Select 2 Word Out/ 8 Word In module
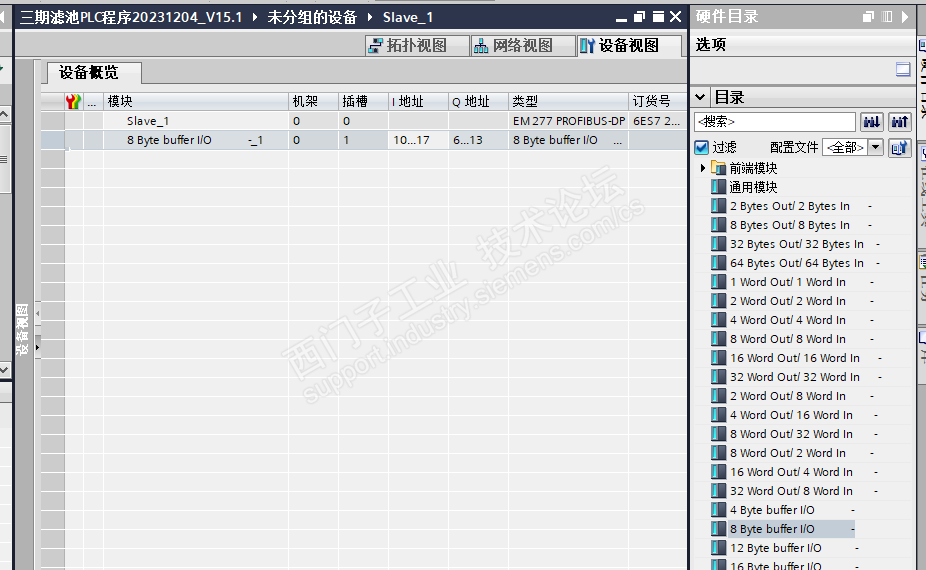The width and height of the screenshot is (926, 570). pos(788,396)
